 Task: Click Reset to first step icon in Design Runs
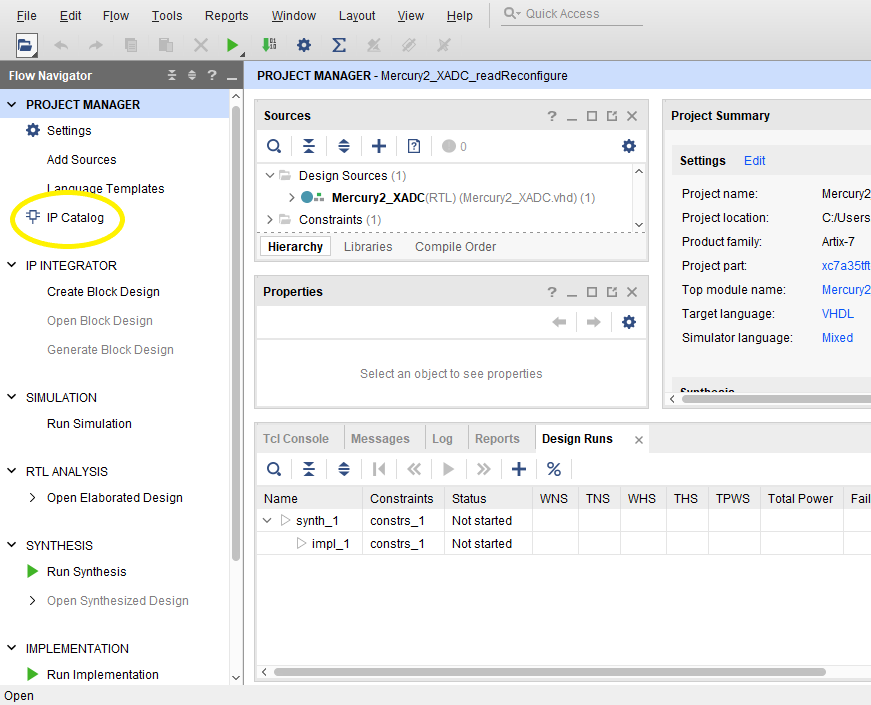379,469
